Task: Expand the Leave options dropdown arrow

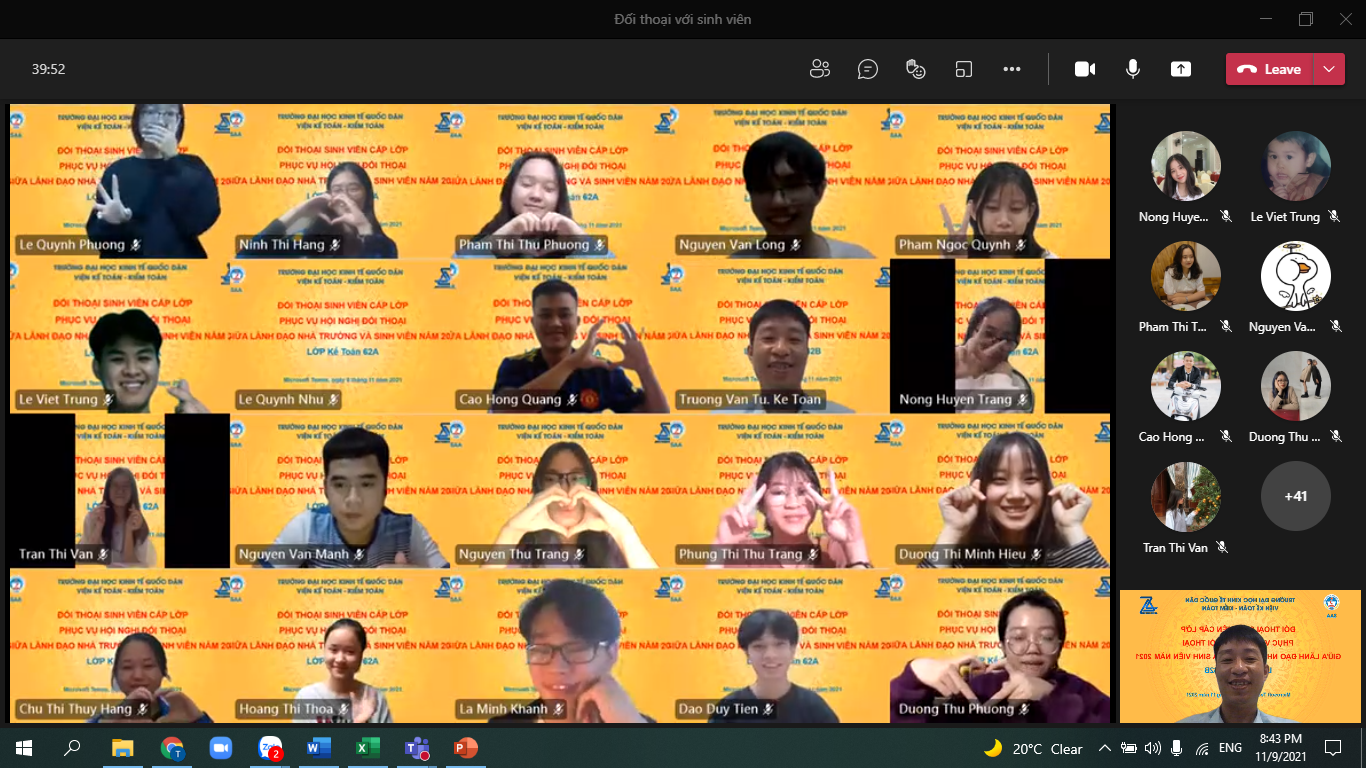Action: pos(1328,69)
